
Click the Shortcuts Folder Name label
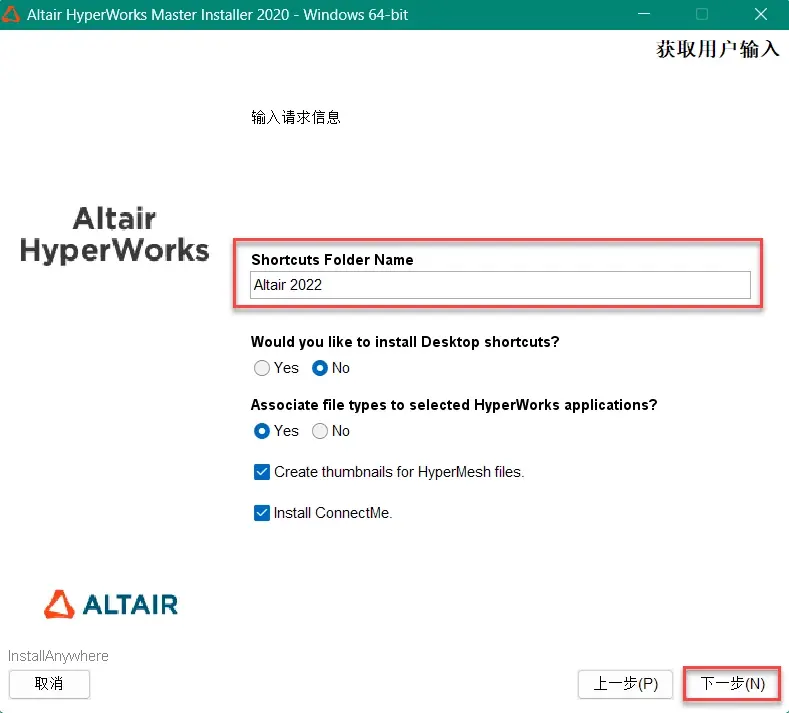tap(332, 260)
